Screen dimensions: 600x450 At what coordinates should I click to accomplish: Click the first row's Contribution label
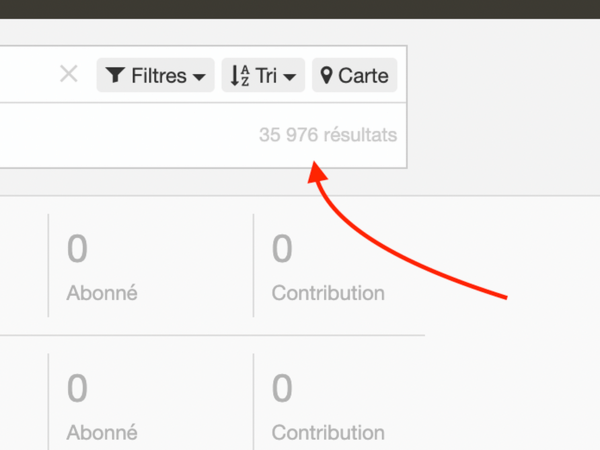tap(328, 294)
